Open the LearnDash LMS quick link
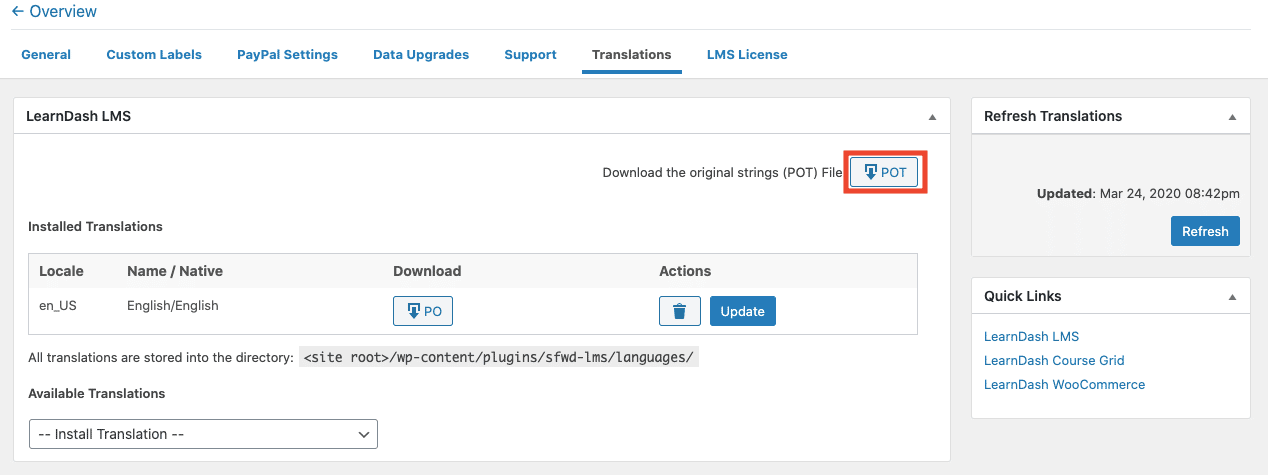Screen dimensions: 1268x475 (x=1031, y=337)
